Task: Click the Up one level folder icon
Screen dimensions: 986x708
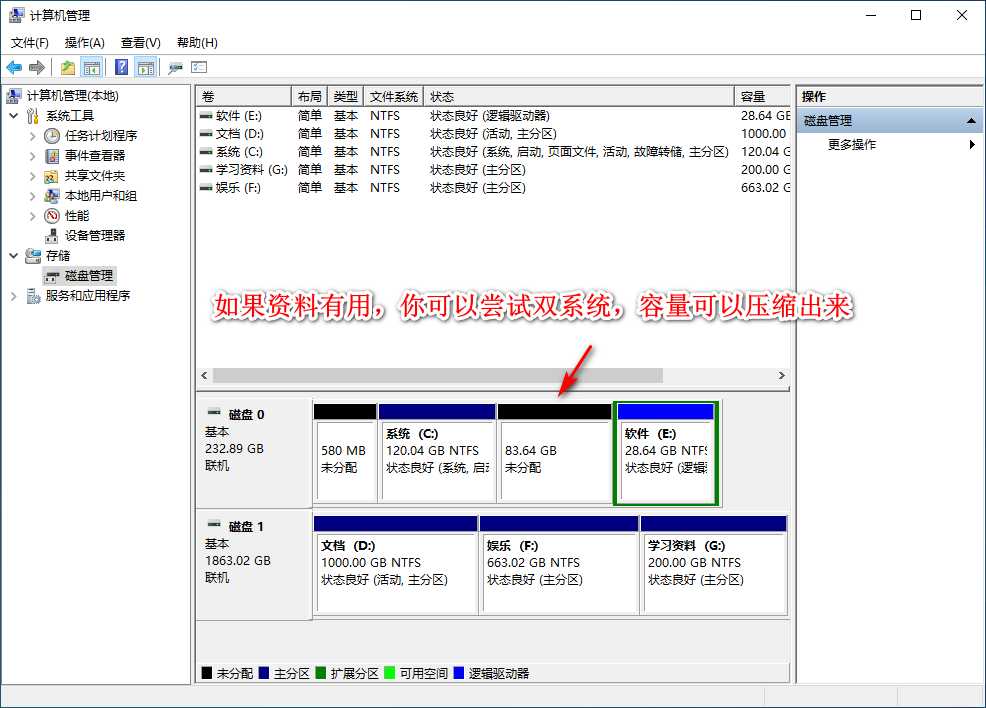Action: tap(68, 67)
